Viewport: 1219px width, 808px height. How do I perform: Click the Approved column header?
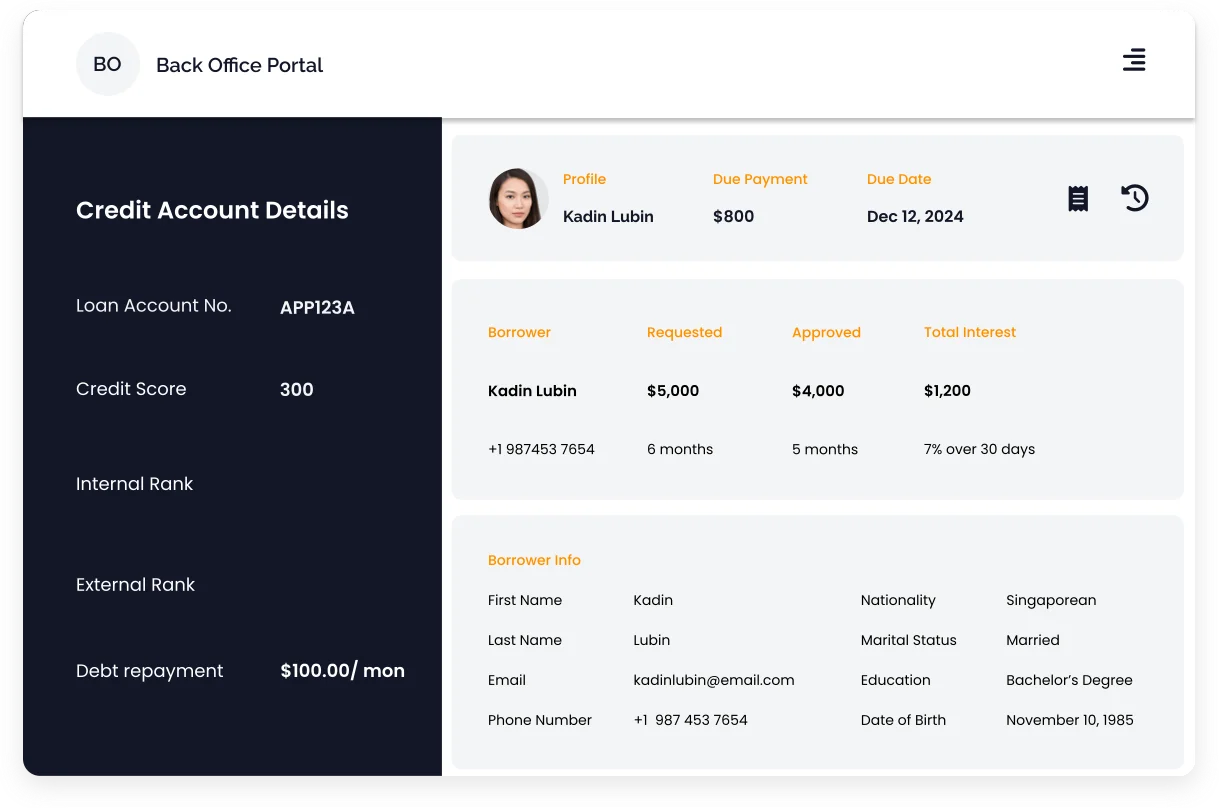click(827, 332)
